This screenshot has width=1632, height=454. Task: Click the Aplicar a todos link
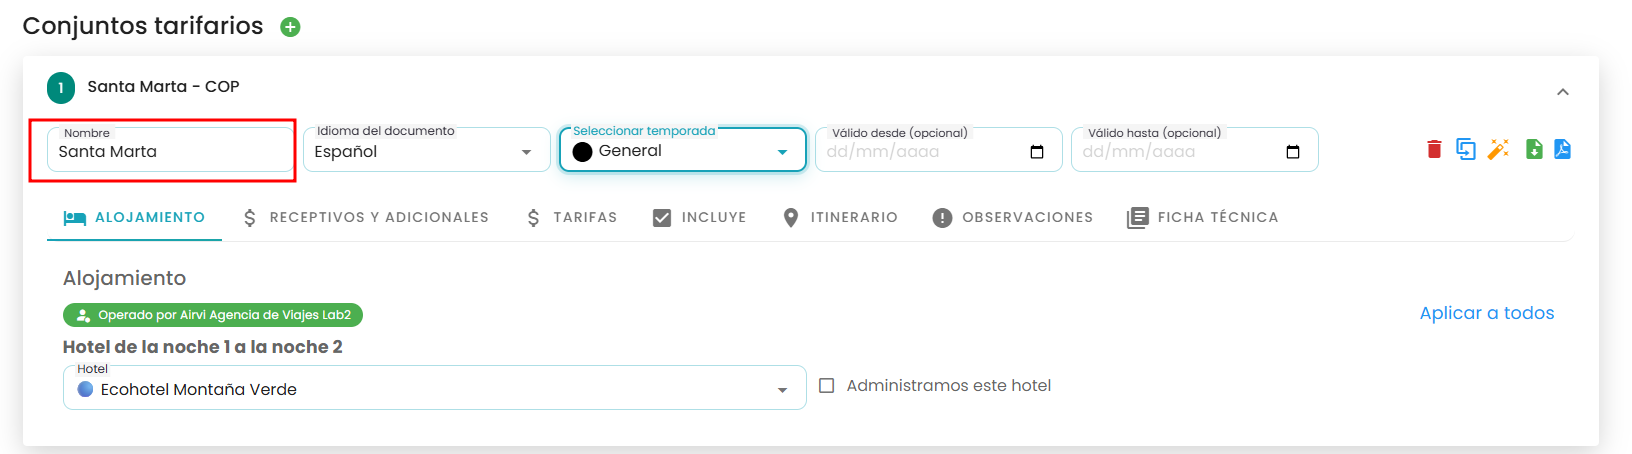(1487, 313)
